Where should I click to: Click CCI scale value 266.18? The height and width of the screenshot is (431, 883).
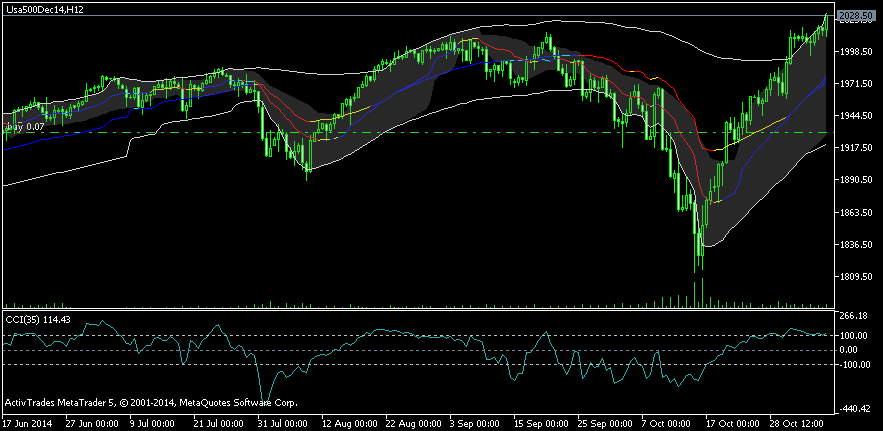tap(854, 316)
